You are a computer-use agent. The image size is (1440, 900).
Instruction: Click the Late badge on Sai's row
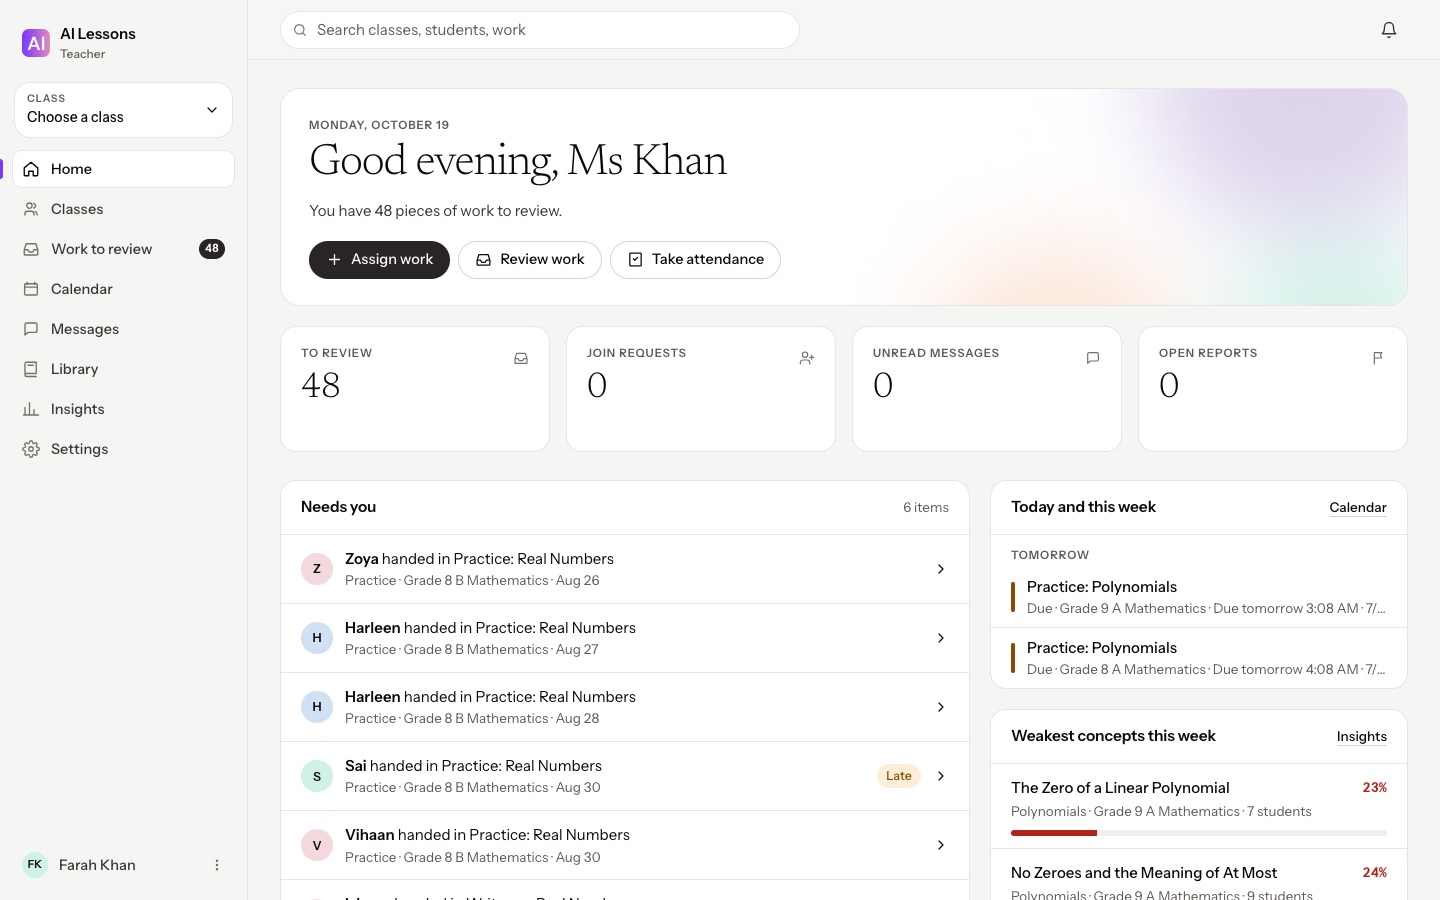point(899,776)
